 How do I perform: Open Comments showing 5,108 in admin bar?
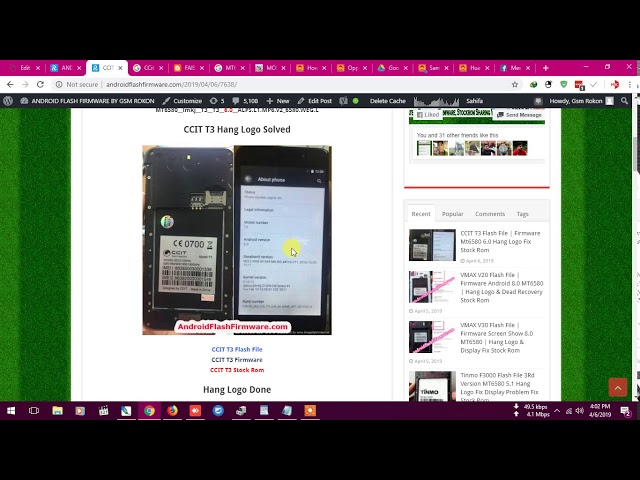245,101
